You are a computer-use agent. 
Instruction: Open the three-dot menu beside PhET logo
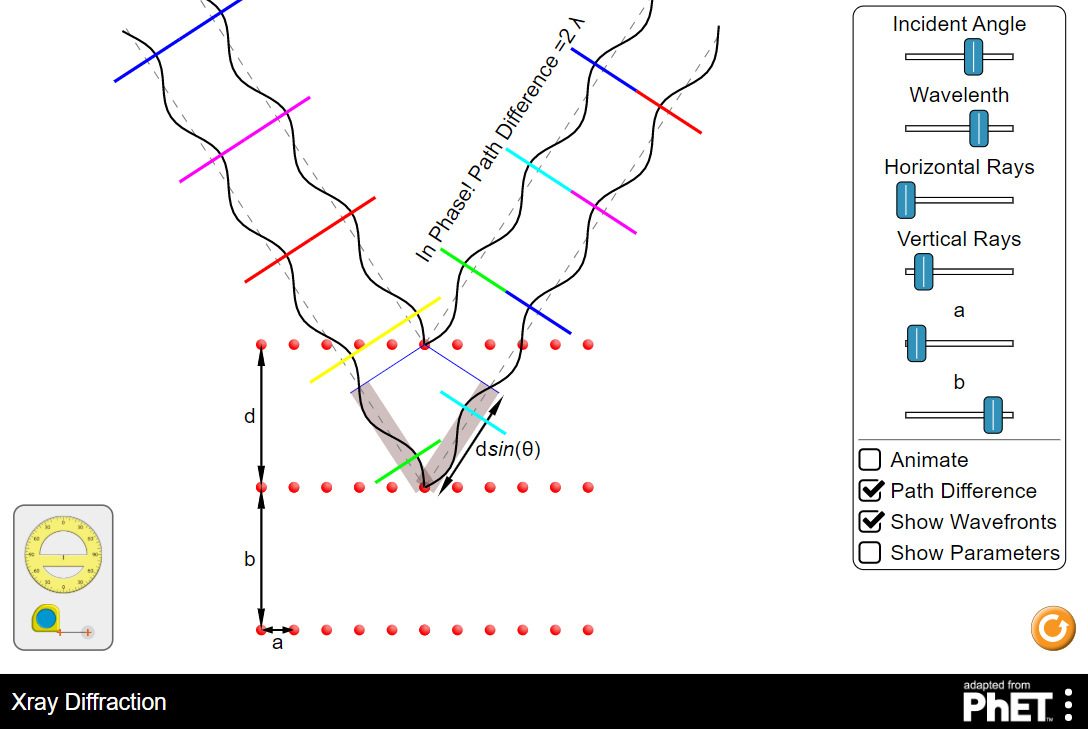(1067, 702)
